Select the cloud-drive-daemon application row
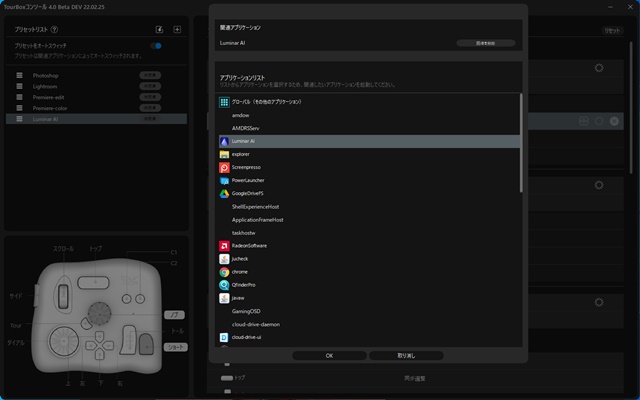 pyautogui.click(x=369, y=324)
